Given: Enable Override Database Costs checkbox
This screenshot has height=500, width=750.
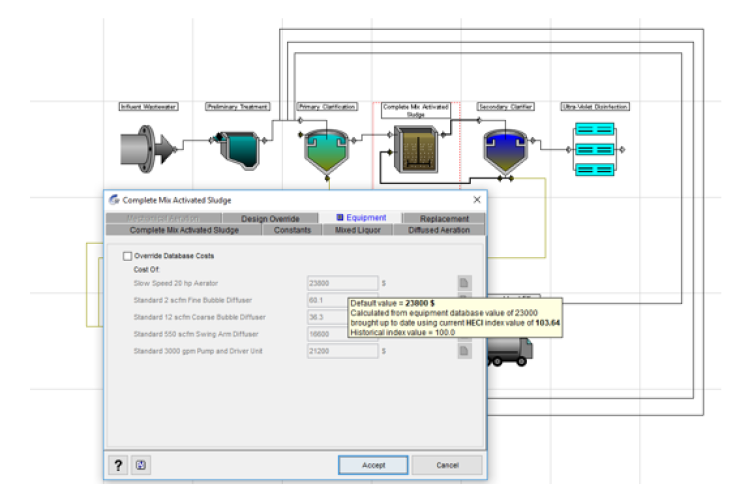Looking at the screenshot, I should point(127,256).
